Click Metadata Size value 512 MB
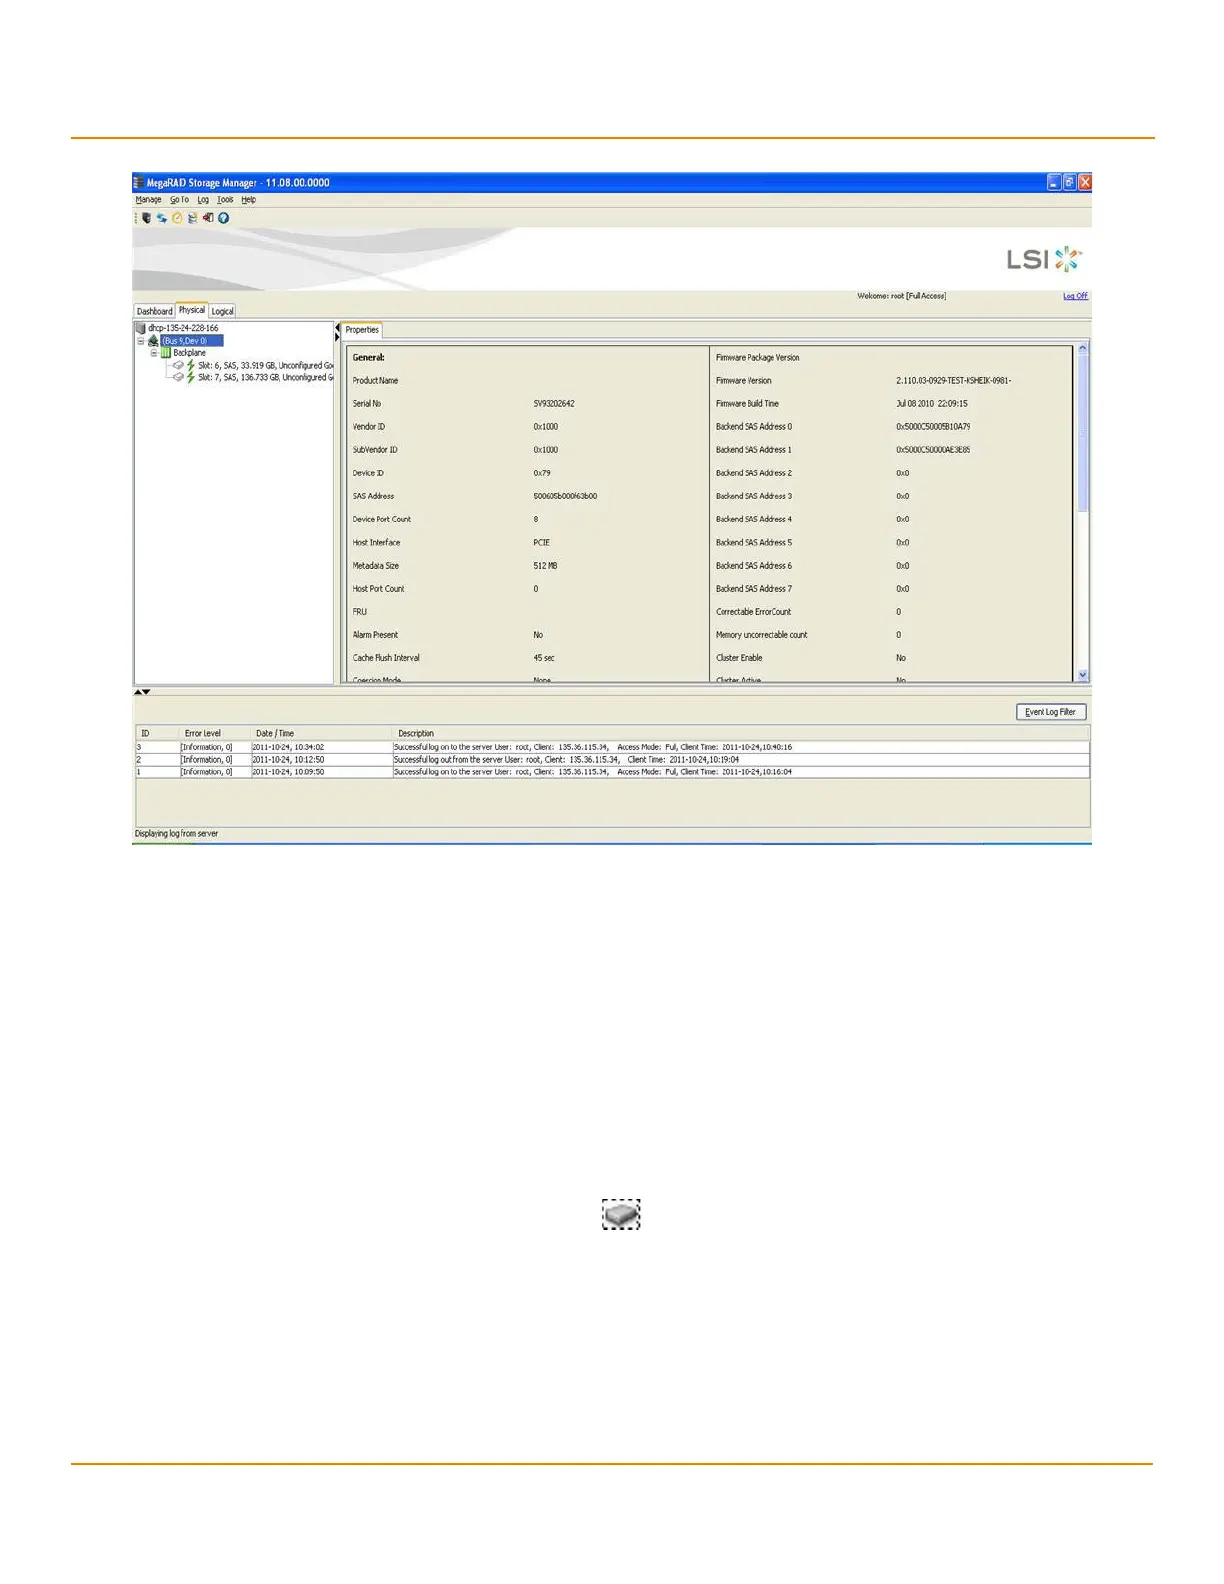This screenshot has height=1584, width=1224. pyautogui.click(x=545, y=566)
